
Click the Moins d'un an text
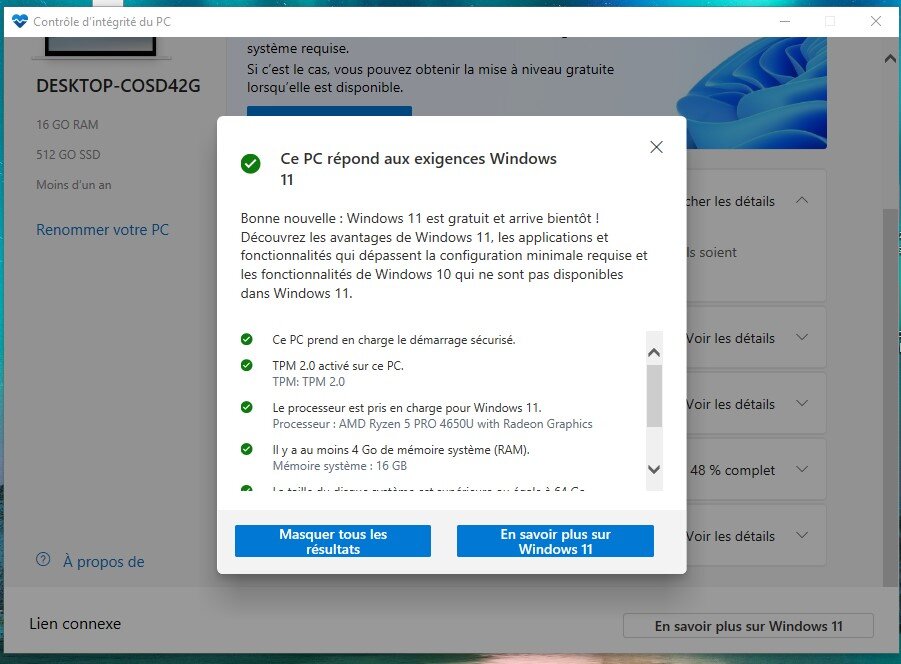coord(74,185)
